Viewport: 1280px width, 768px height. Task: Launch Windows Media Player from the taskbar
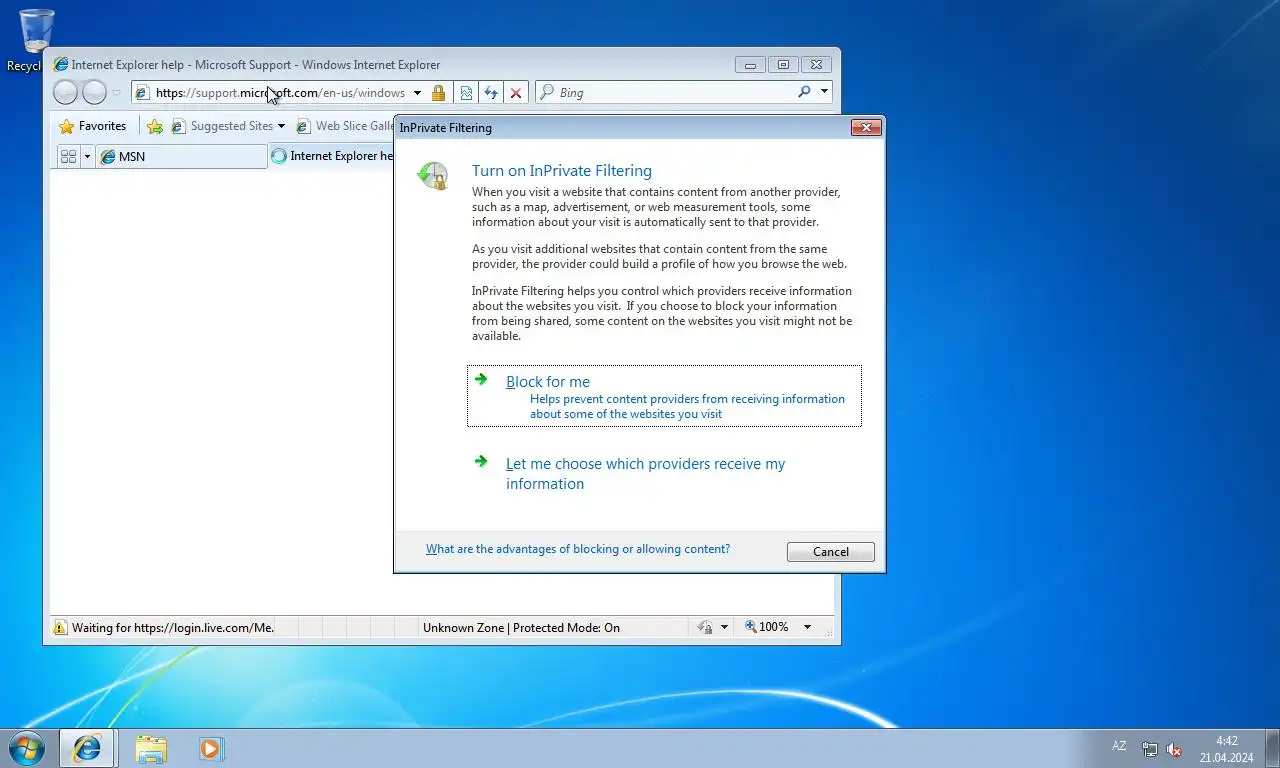[x=211, y=748]
